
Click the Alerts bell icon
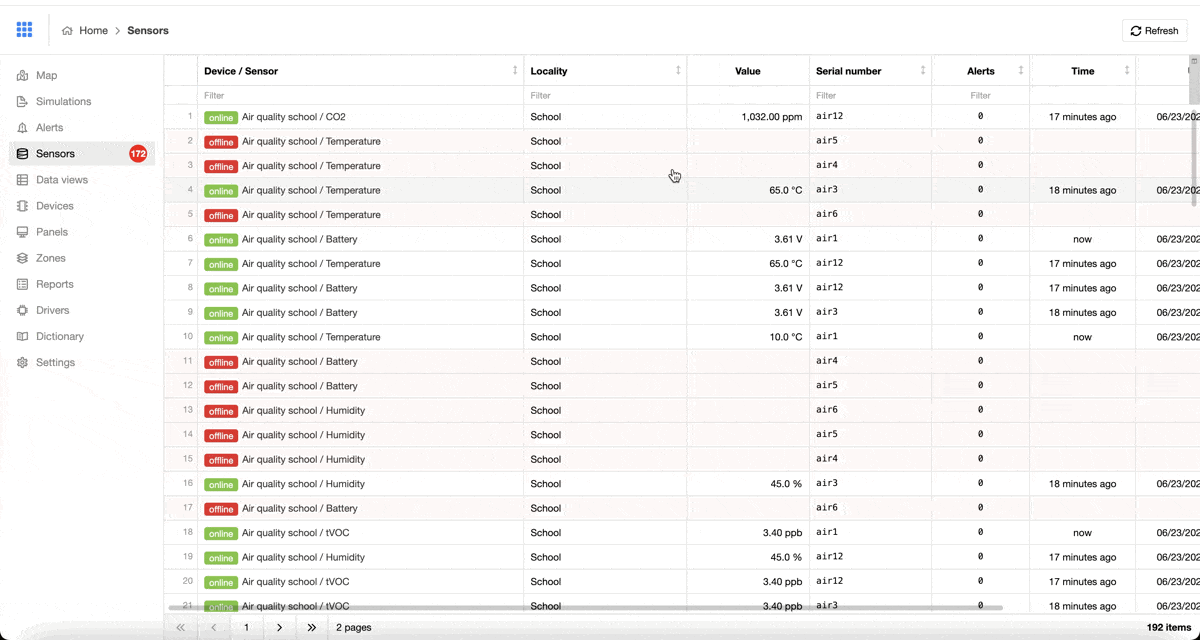click(x=22, y=128)
